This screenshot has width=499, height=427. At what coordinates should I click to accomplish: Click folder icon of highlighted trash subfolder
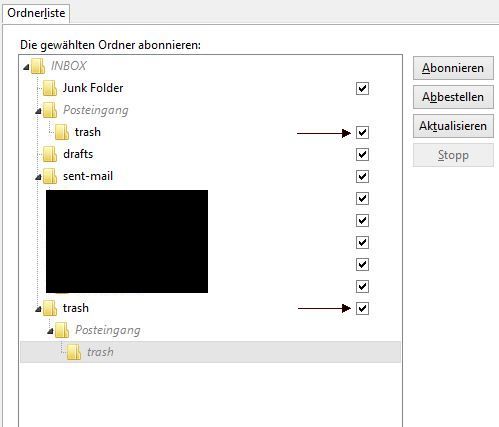point(74,352)
